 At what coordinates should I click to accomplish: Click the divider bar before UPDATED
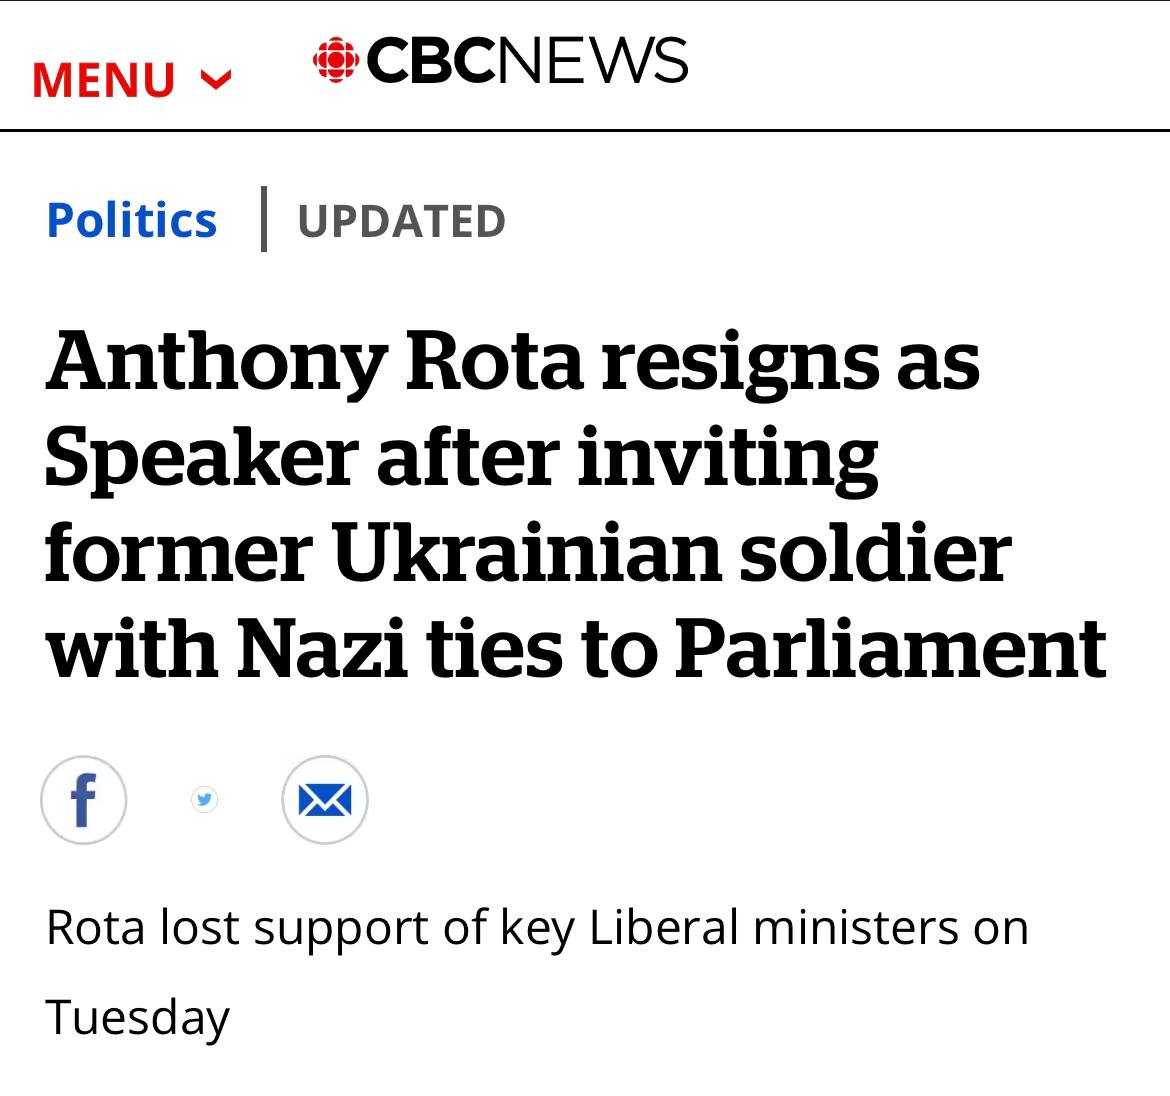pos(264,219)
